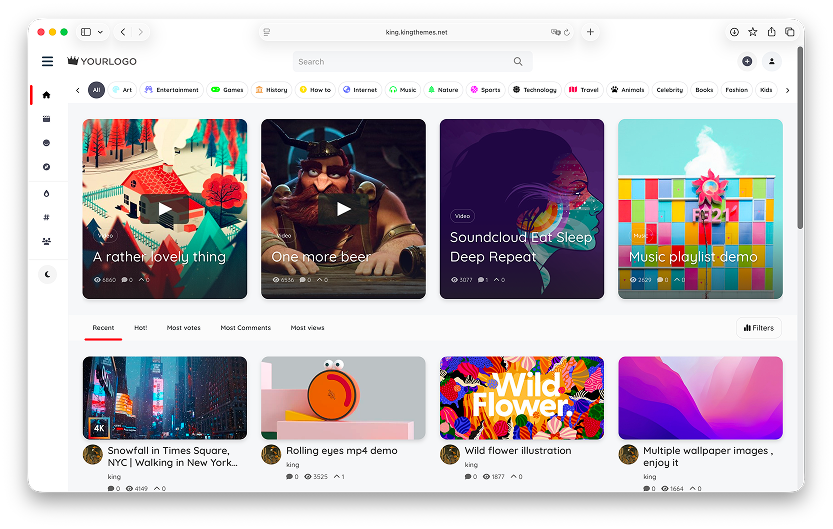Click 'Rolling eyes mp4 demo' title link
This screenshot has height=529, width=833.
click(x=342, y=450)
